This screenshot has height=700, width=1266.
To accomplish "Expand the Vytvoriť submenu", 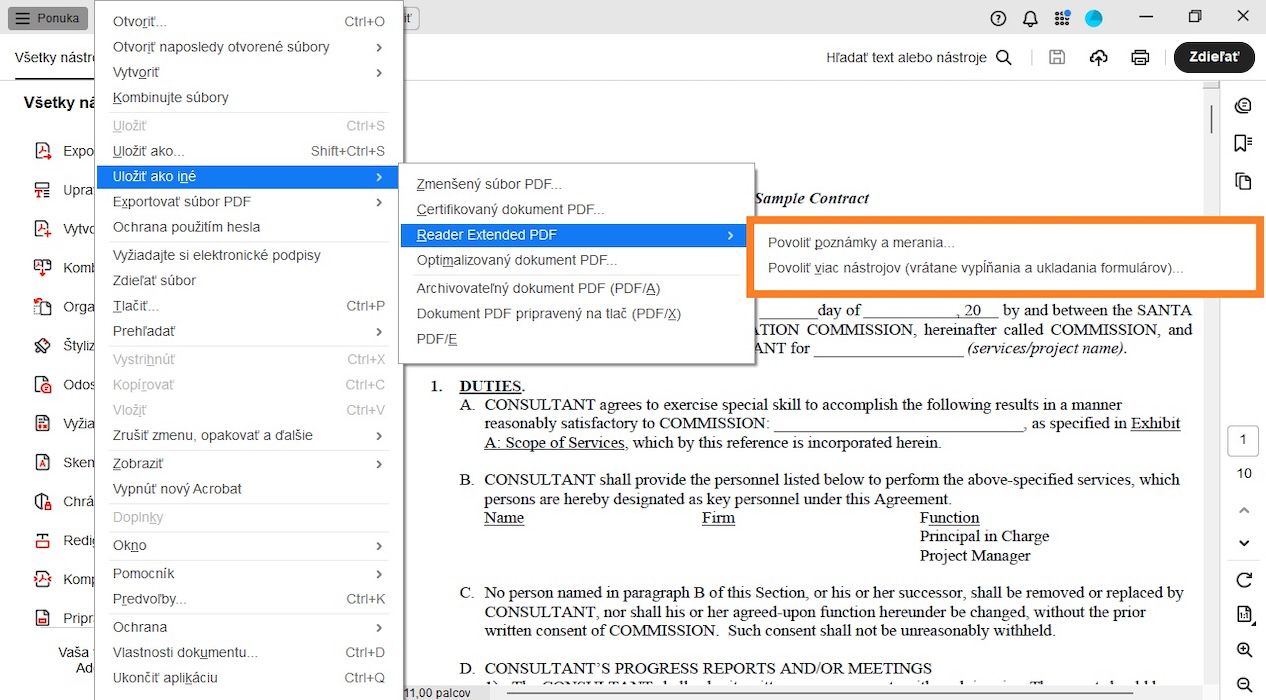I will [249, 72].
